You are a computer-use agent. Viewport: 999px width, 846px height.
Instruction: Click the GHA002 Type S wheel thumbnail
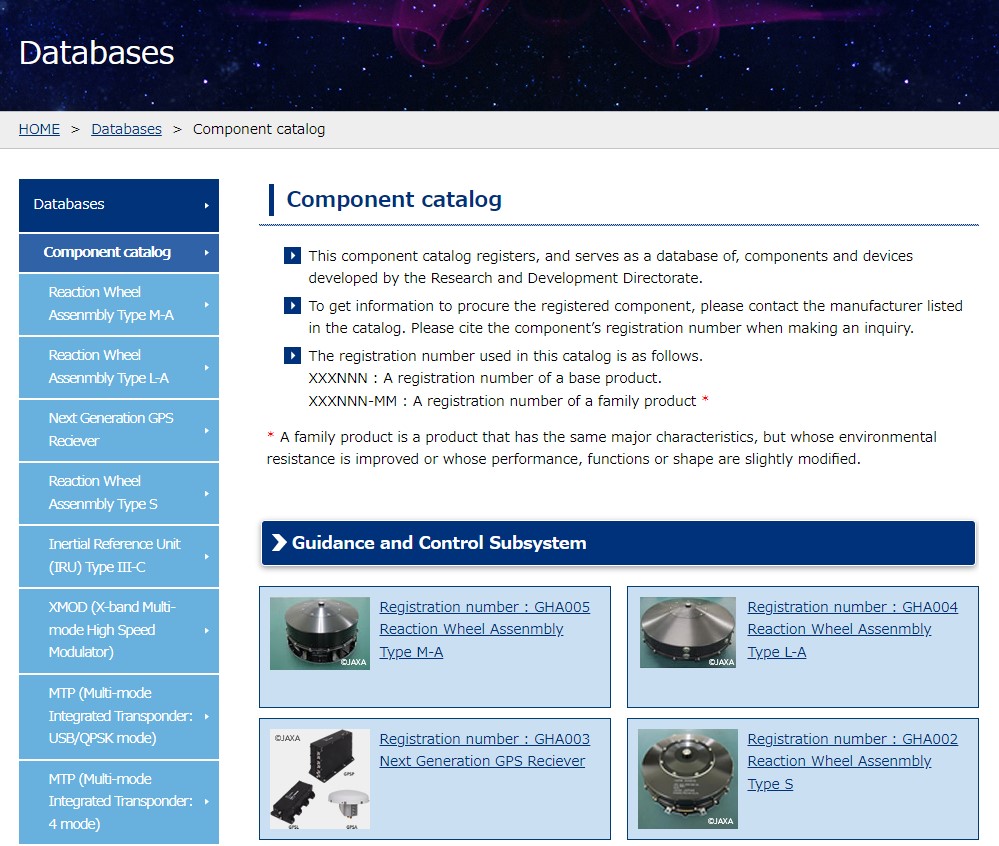click(x=687, y=778)
